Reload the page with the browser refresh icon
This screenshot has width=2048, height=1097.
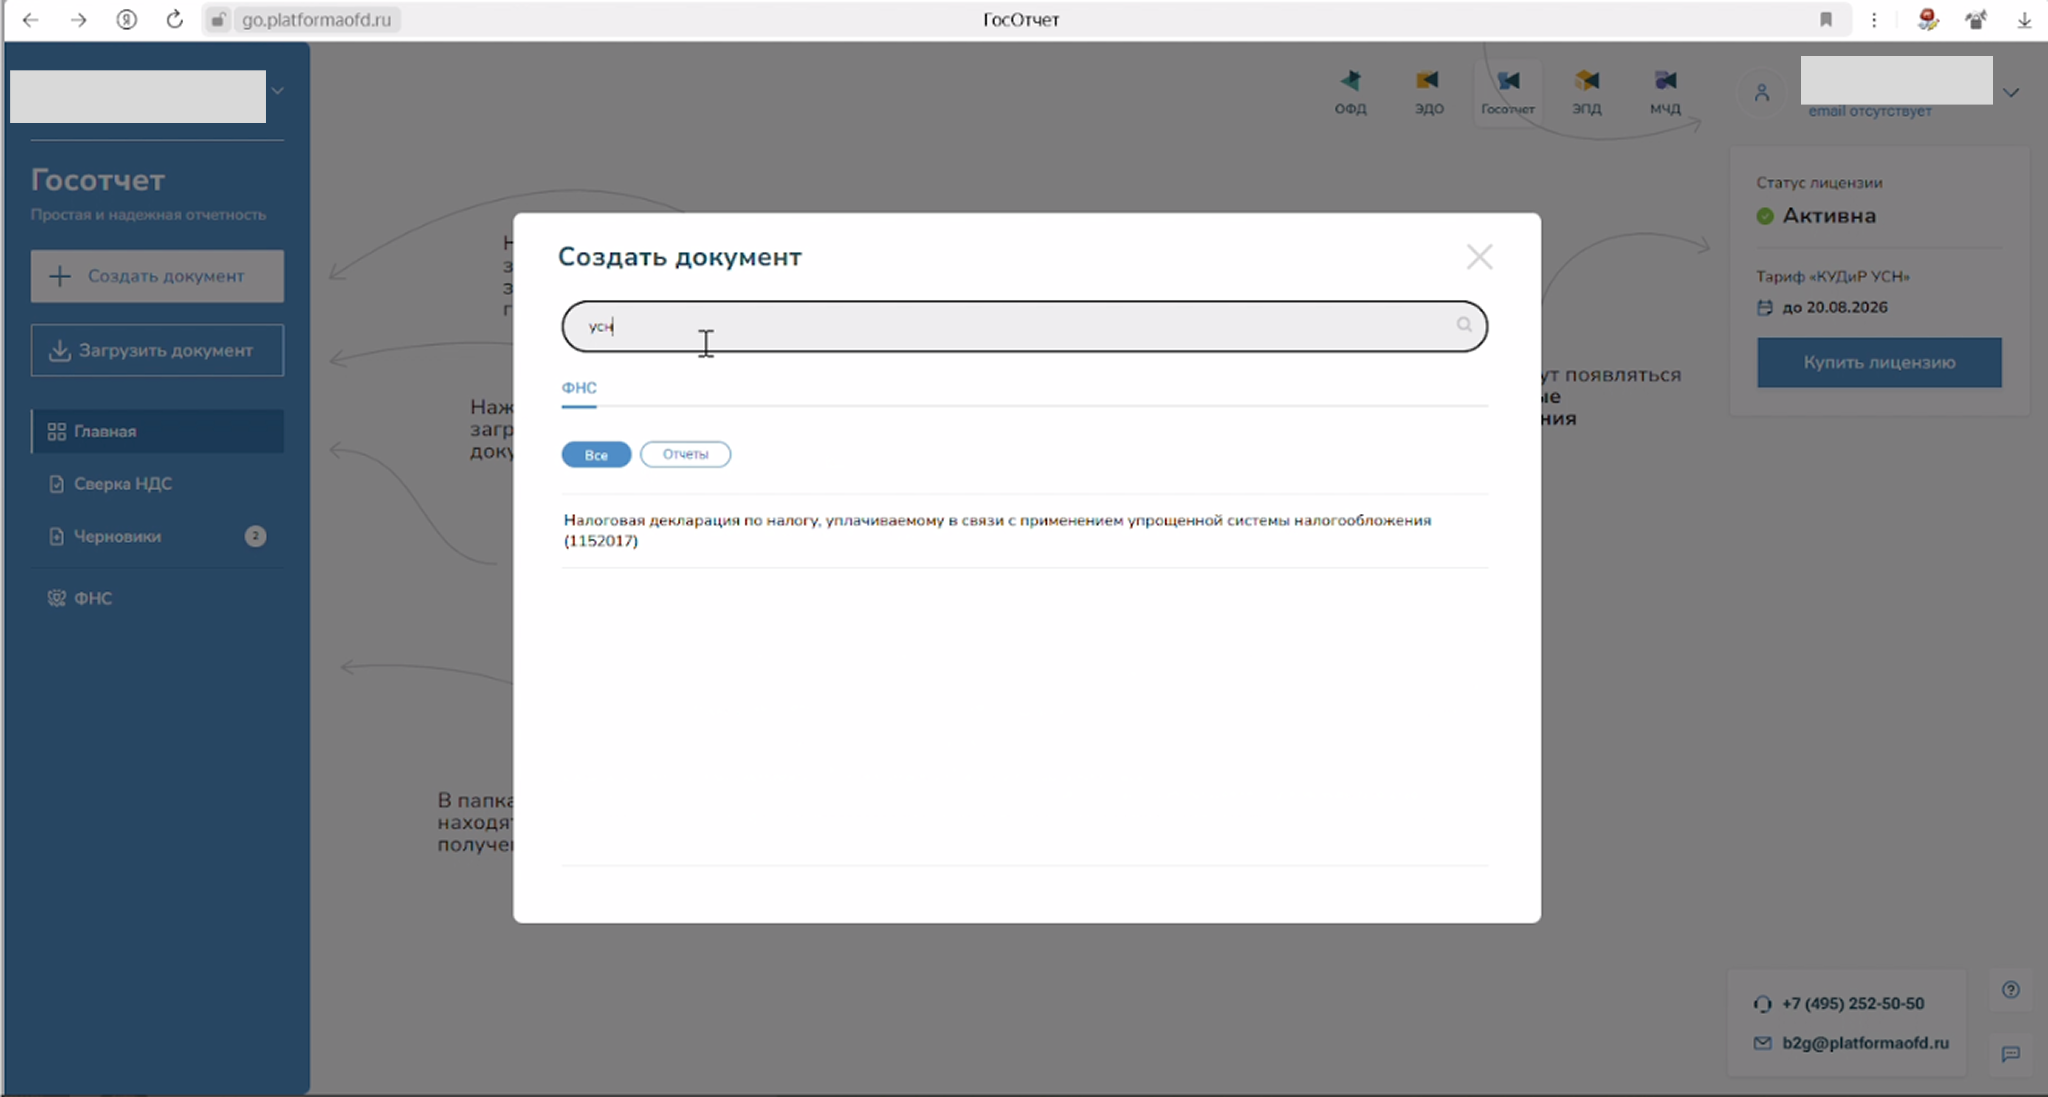[x=175, y=19]
